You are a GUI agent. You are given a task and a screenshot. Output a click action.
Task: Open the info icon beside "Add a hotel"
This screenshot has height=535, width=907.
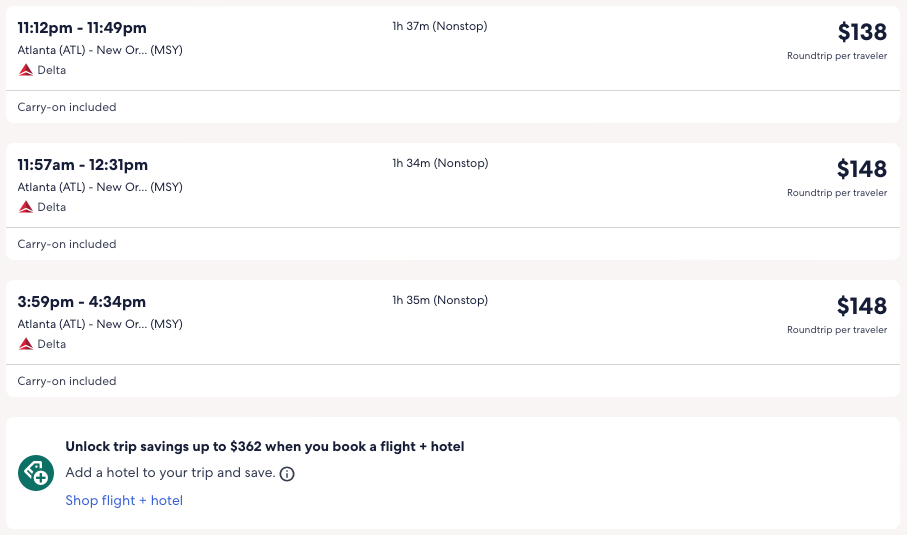pyautogui.click(x=287, y=474)
